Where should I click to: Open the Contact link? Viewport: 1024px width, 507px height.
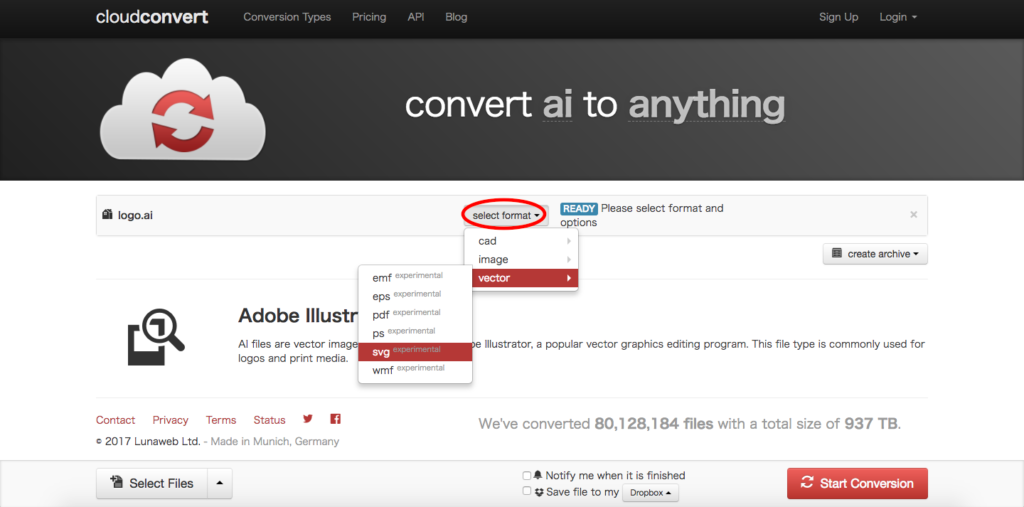pyautogui.click(x=116, y=420)
